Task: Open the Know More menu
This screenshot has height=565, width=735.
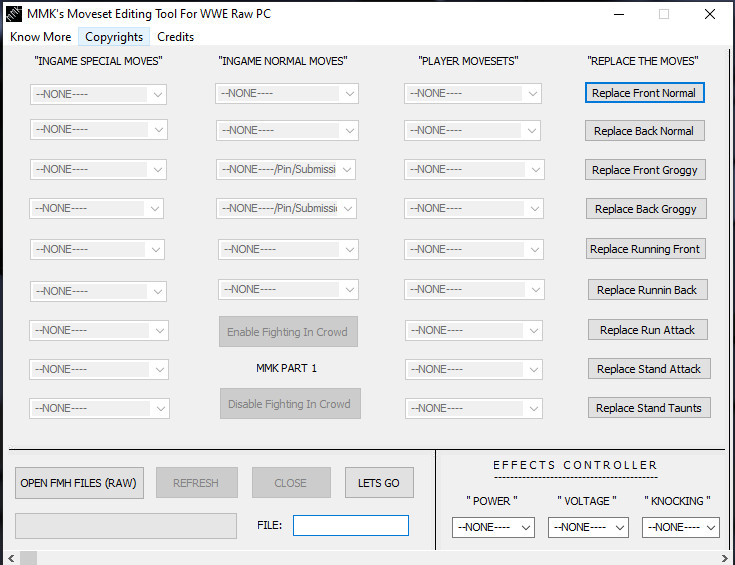Action: pos(40,37)
